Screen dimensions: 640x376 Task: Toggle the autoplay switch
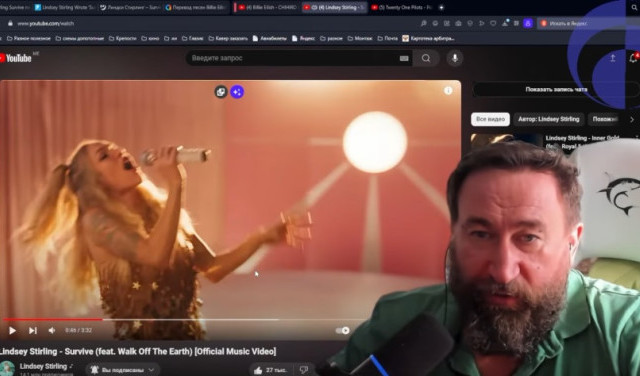click(342, 330)
